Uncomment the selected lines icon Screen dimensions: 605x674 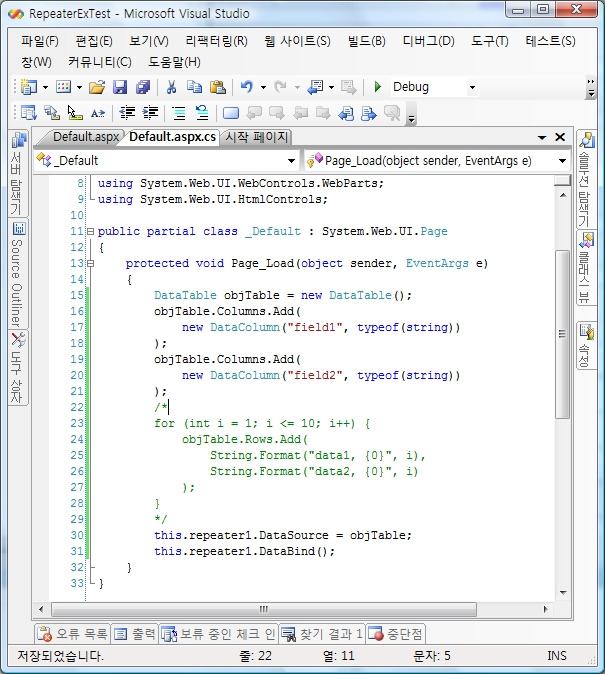pos(202,113)
